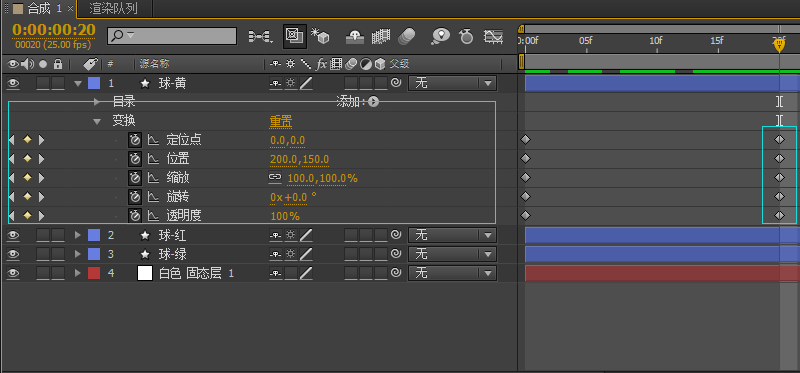
Task: Click the current time 0:00:00:20 display
Action: point(54,30)
